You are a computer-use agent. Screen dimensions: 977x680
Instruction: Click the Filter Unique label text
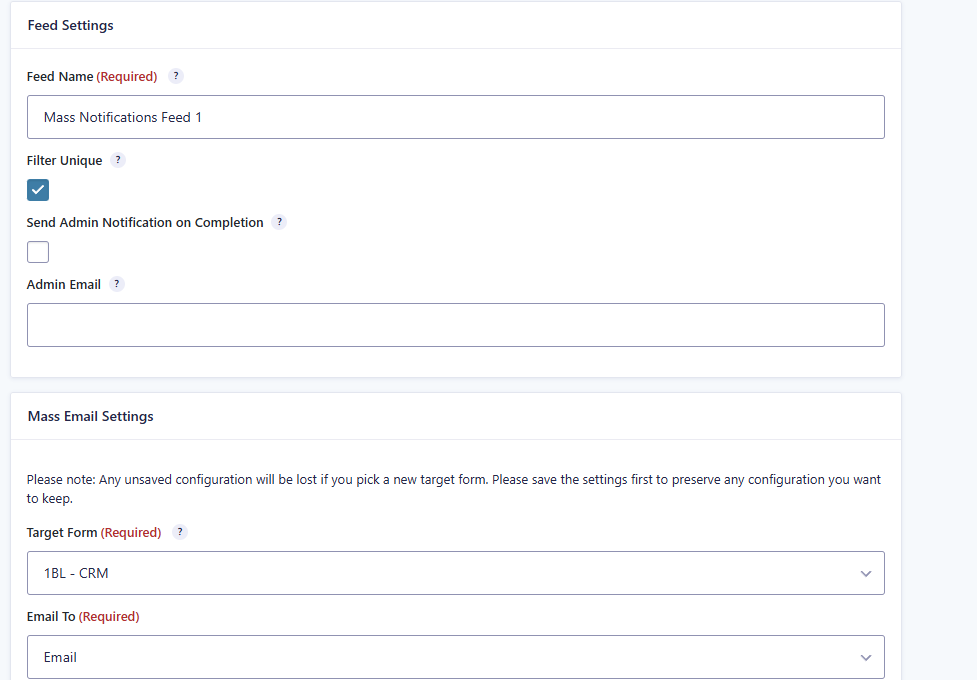(x=64, y=161)
